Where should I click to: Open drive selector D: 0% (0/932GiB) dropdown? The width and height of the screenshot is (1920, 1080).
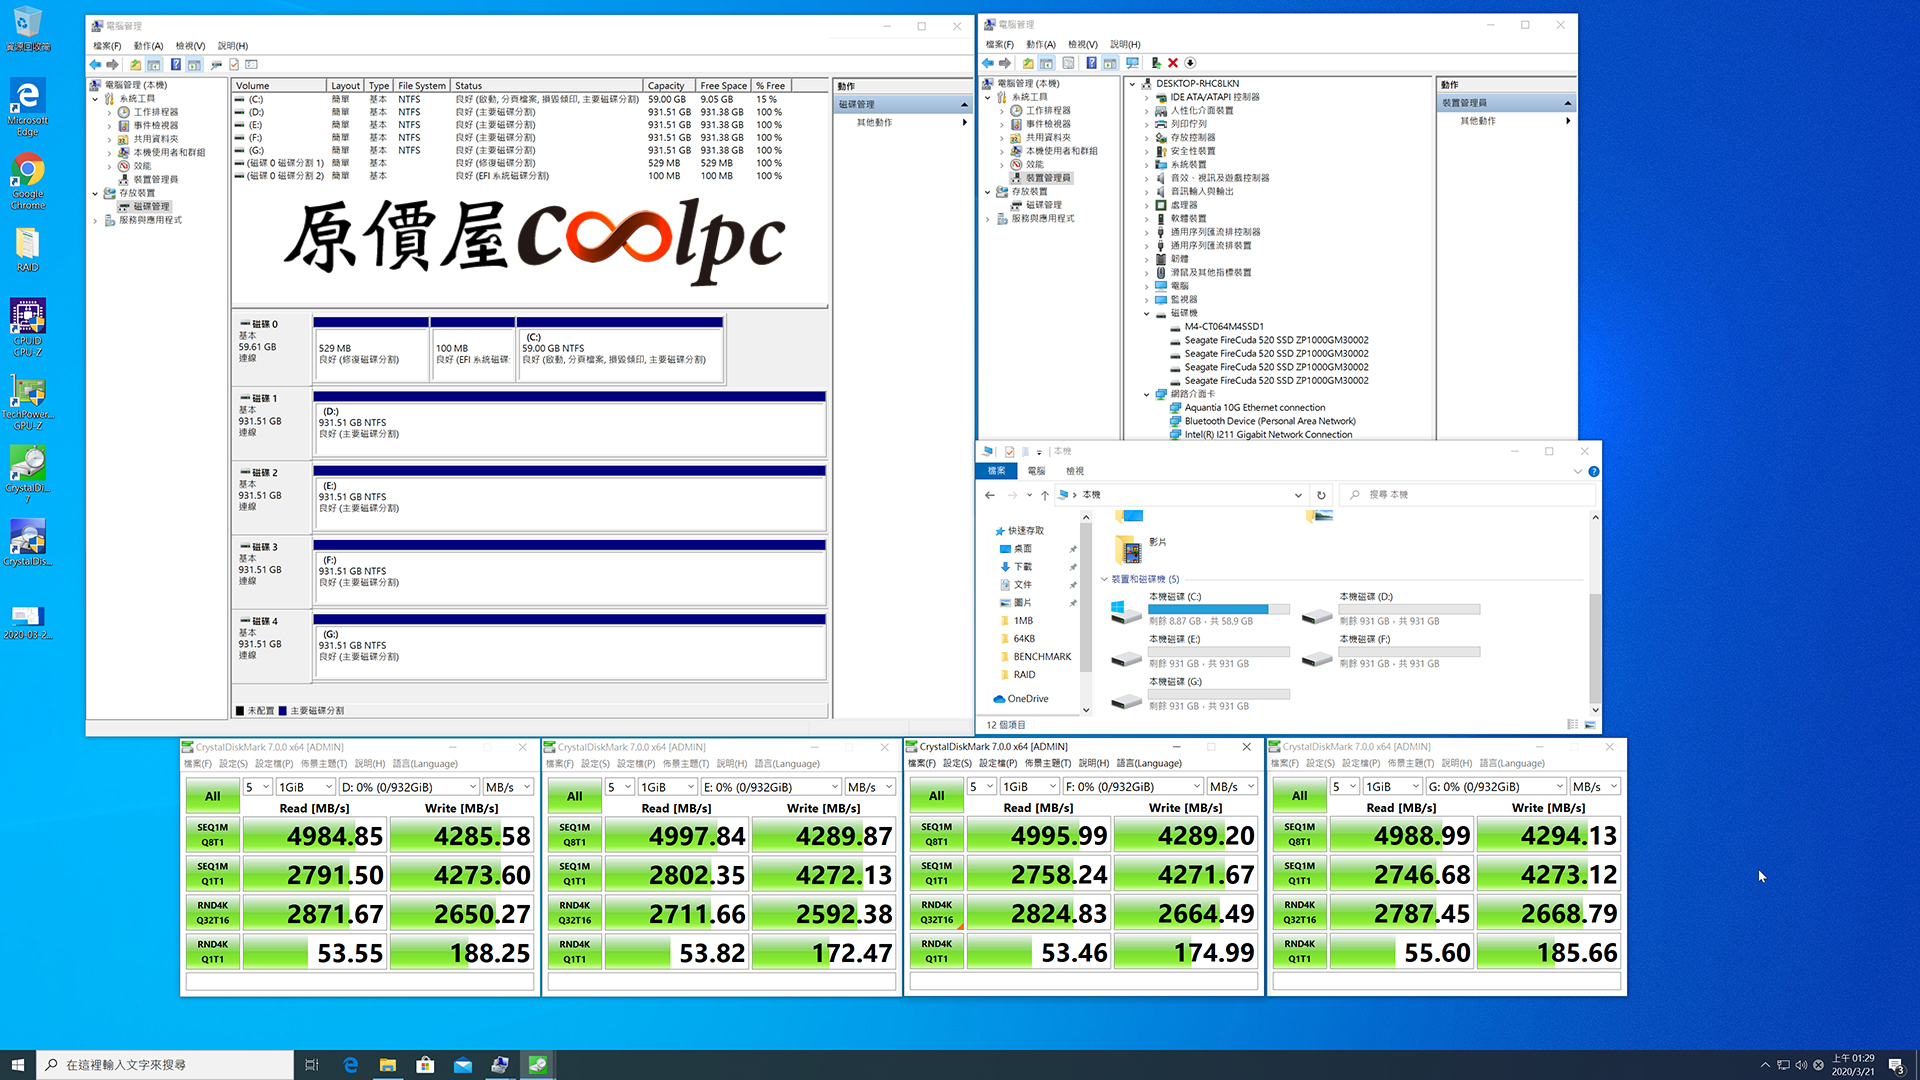409,787
